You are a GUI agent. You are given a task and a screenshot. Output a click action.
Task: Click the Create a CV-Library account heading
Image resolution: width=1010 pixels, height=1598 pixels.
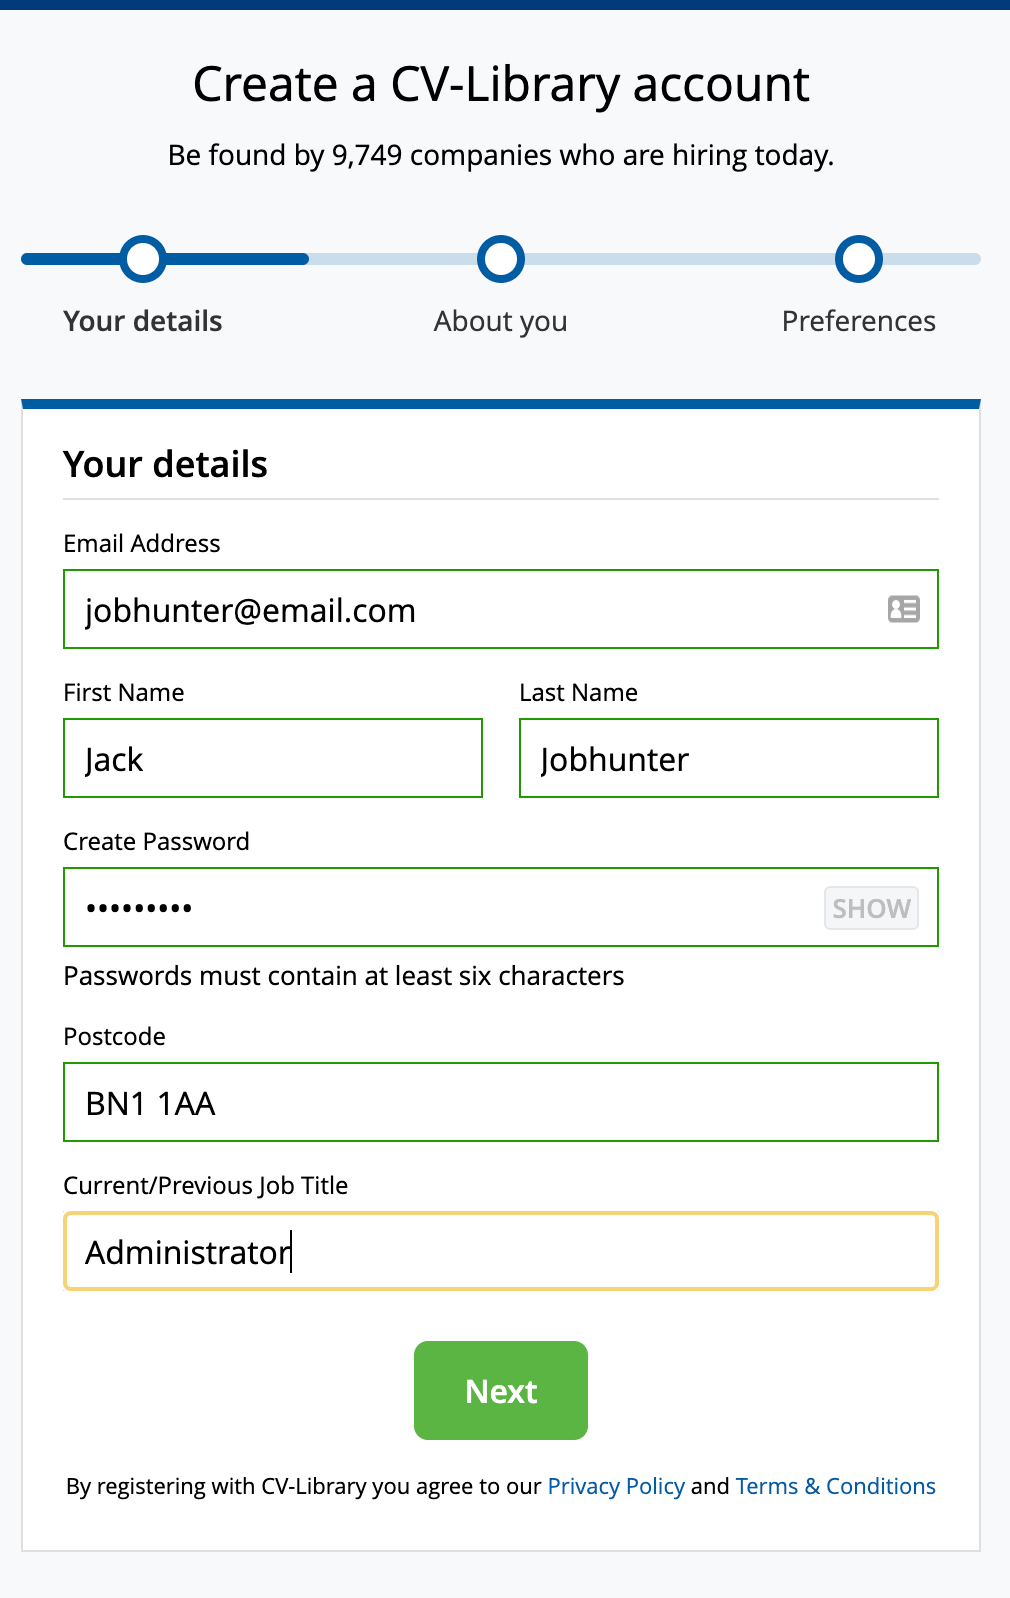click(x=501, y=84)
